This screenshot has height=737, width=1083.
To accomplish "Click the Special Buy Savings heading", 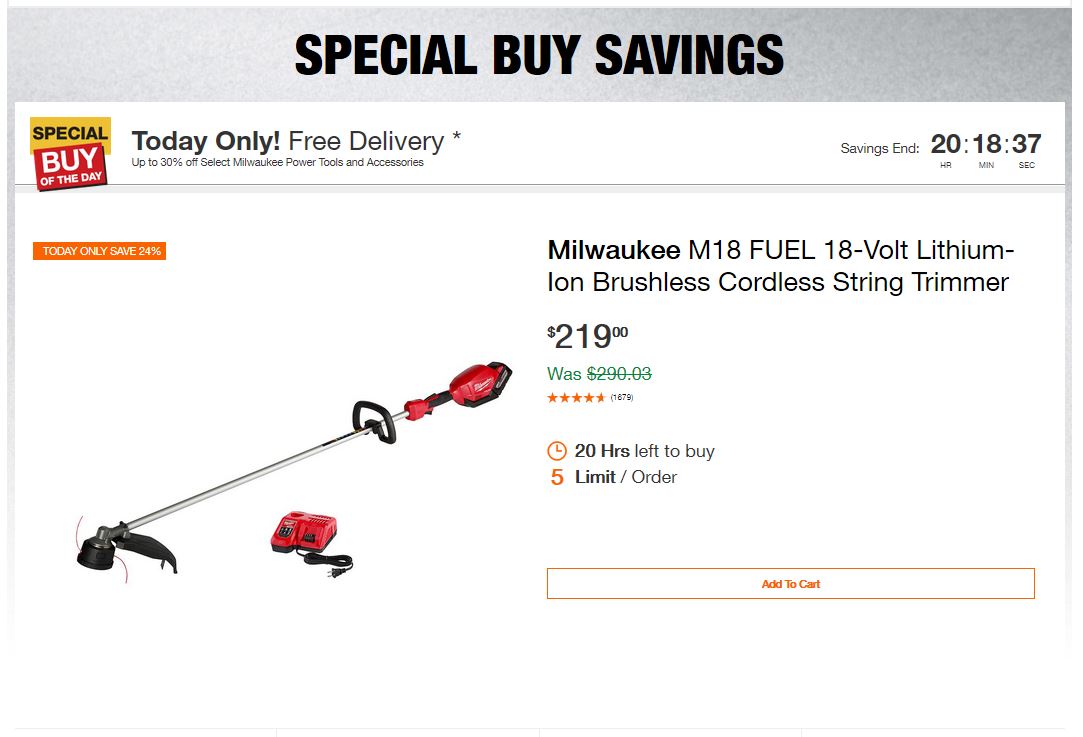I will tap(539, 56).
